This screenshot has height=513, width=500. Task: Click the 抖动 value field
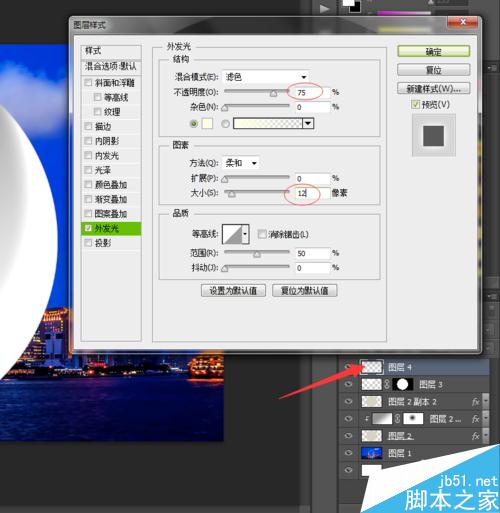click(x=312, y=268)
